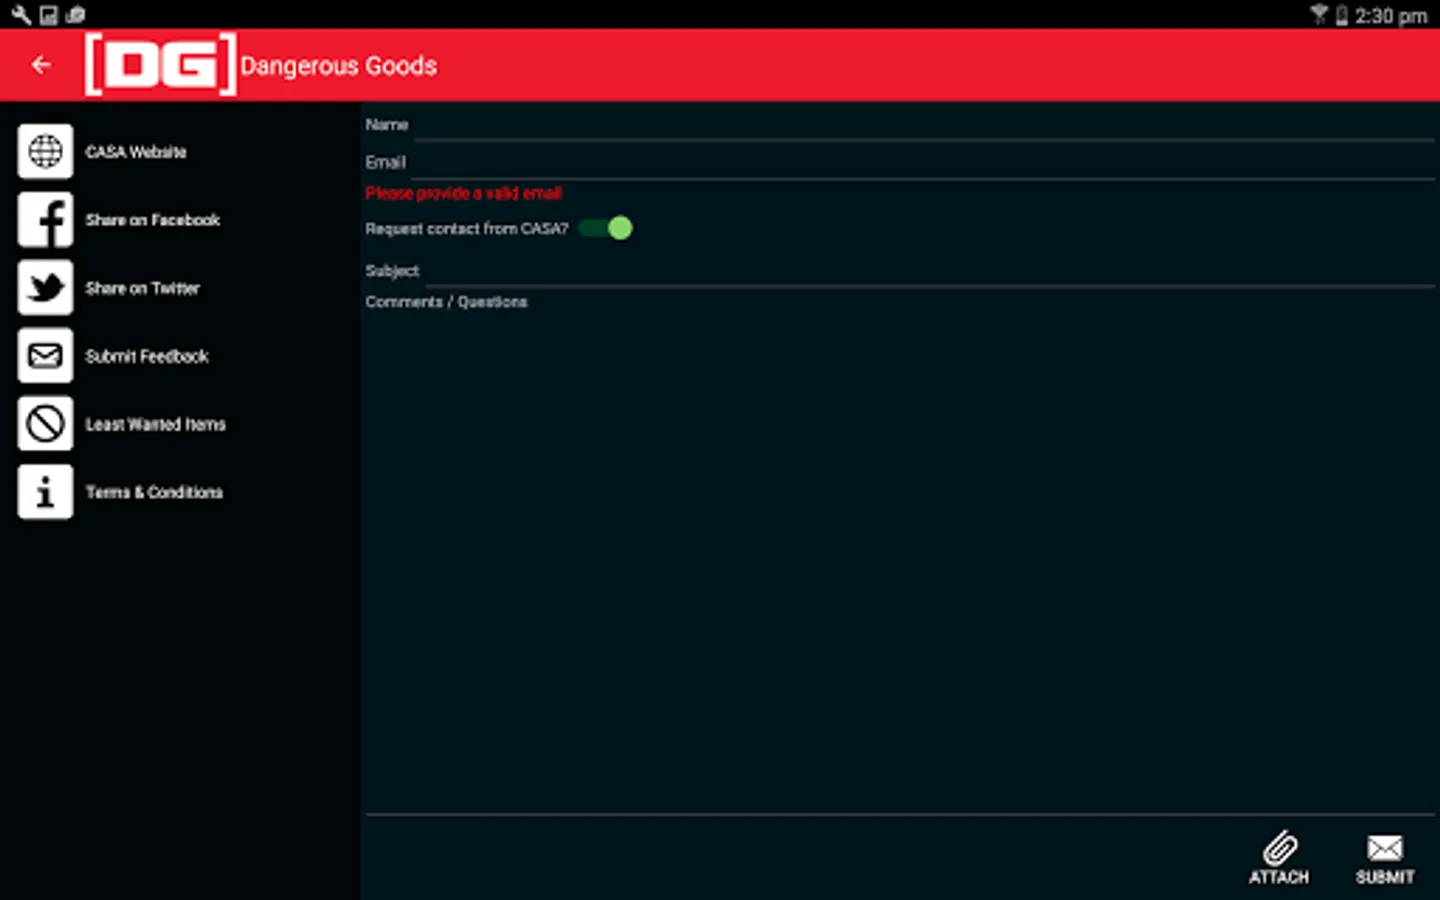The height and width of the screenshot is (900, 1440).
Task: Open CASA Website menu label
Action: (x=136, y=152)
